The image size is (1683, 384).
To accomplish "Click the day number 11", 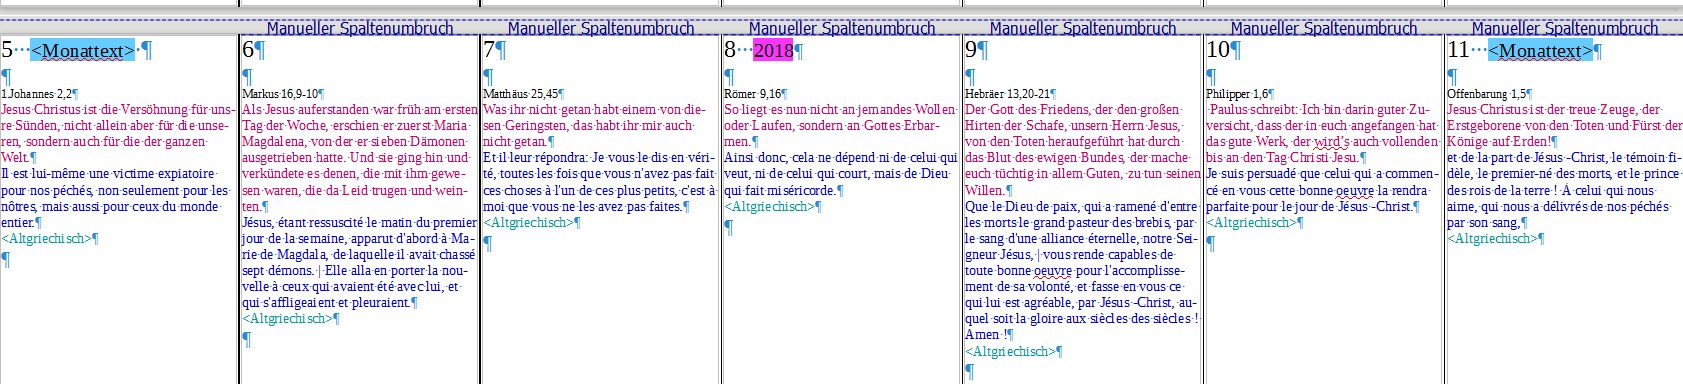I will (1459, 49).
